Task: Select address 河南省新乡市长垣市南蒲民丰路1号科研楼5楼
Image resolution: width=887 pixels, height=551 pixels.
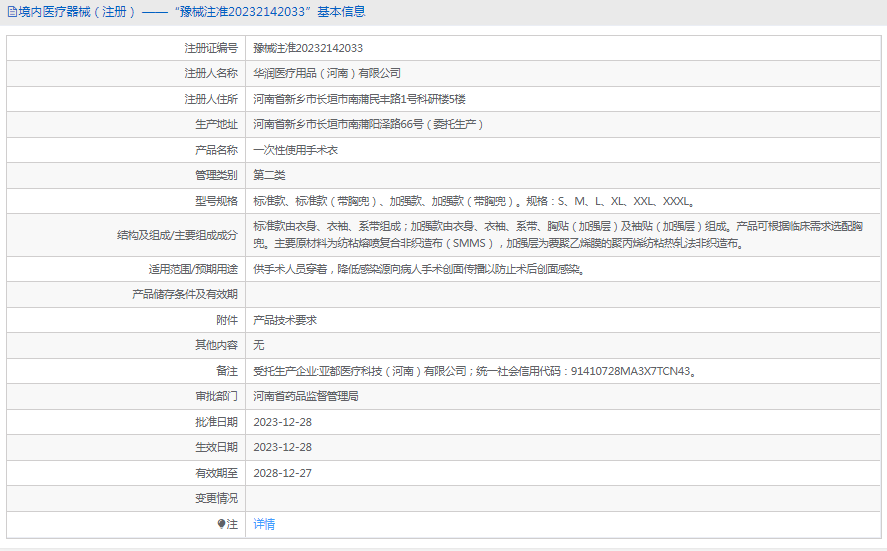Action: [x=359, y=99]
